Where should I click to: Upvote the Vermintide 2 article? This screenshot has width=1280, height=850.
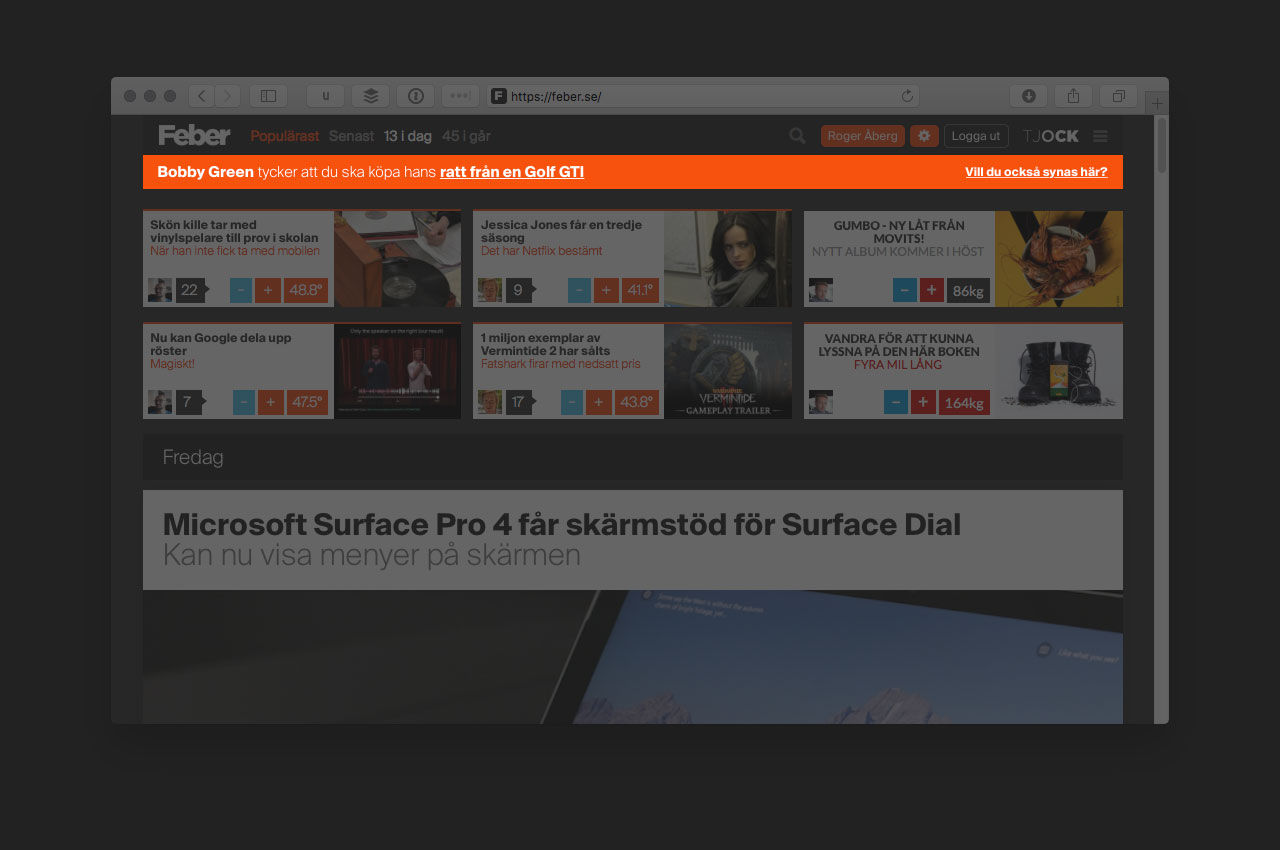tap(598, 402)
